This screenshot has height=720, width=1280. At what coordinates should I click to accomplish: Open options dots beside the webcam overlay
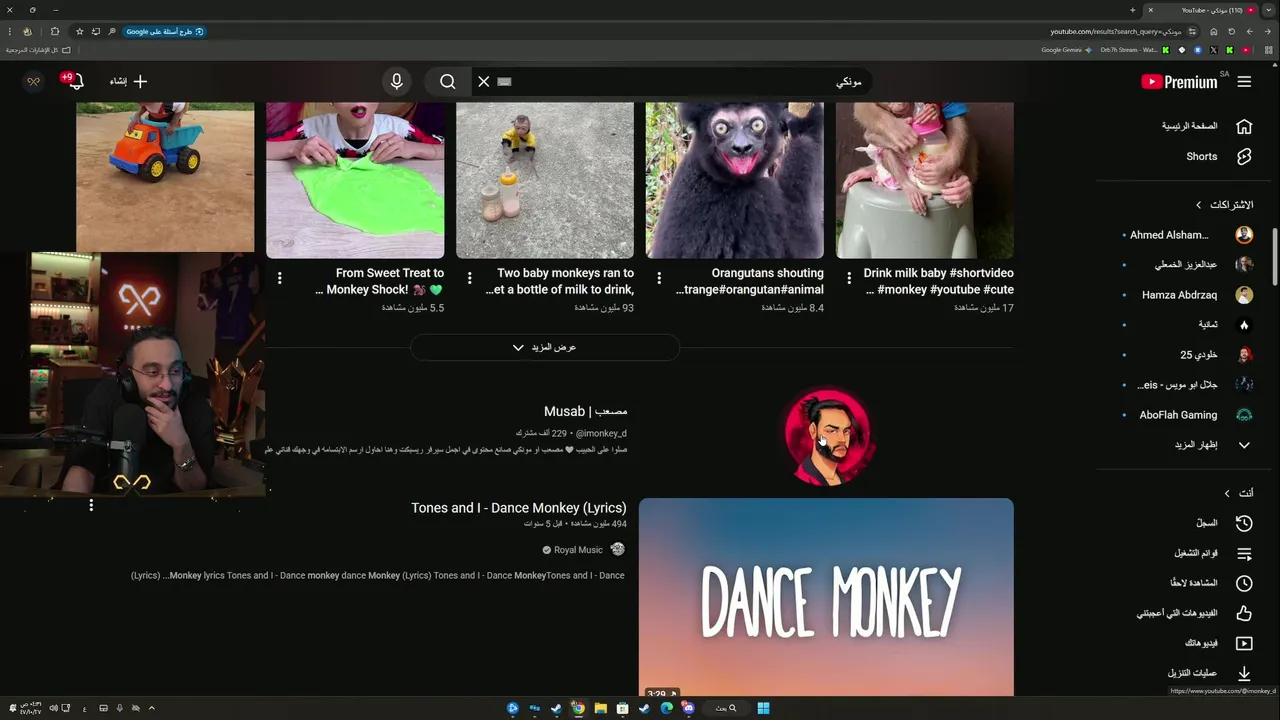point(91,506)
